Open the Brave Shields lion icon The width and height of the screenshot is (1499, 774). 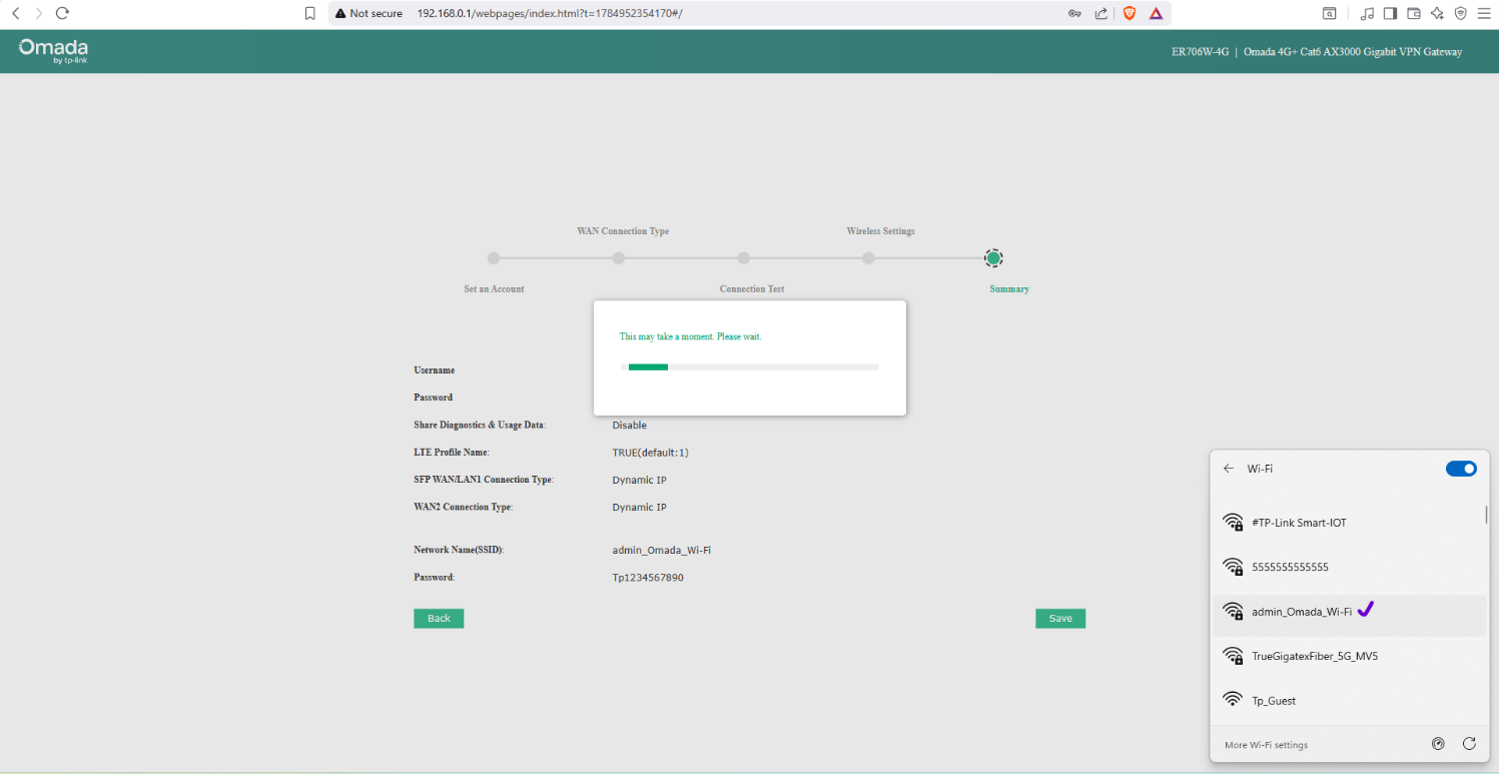1130,13
